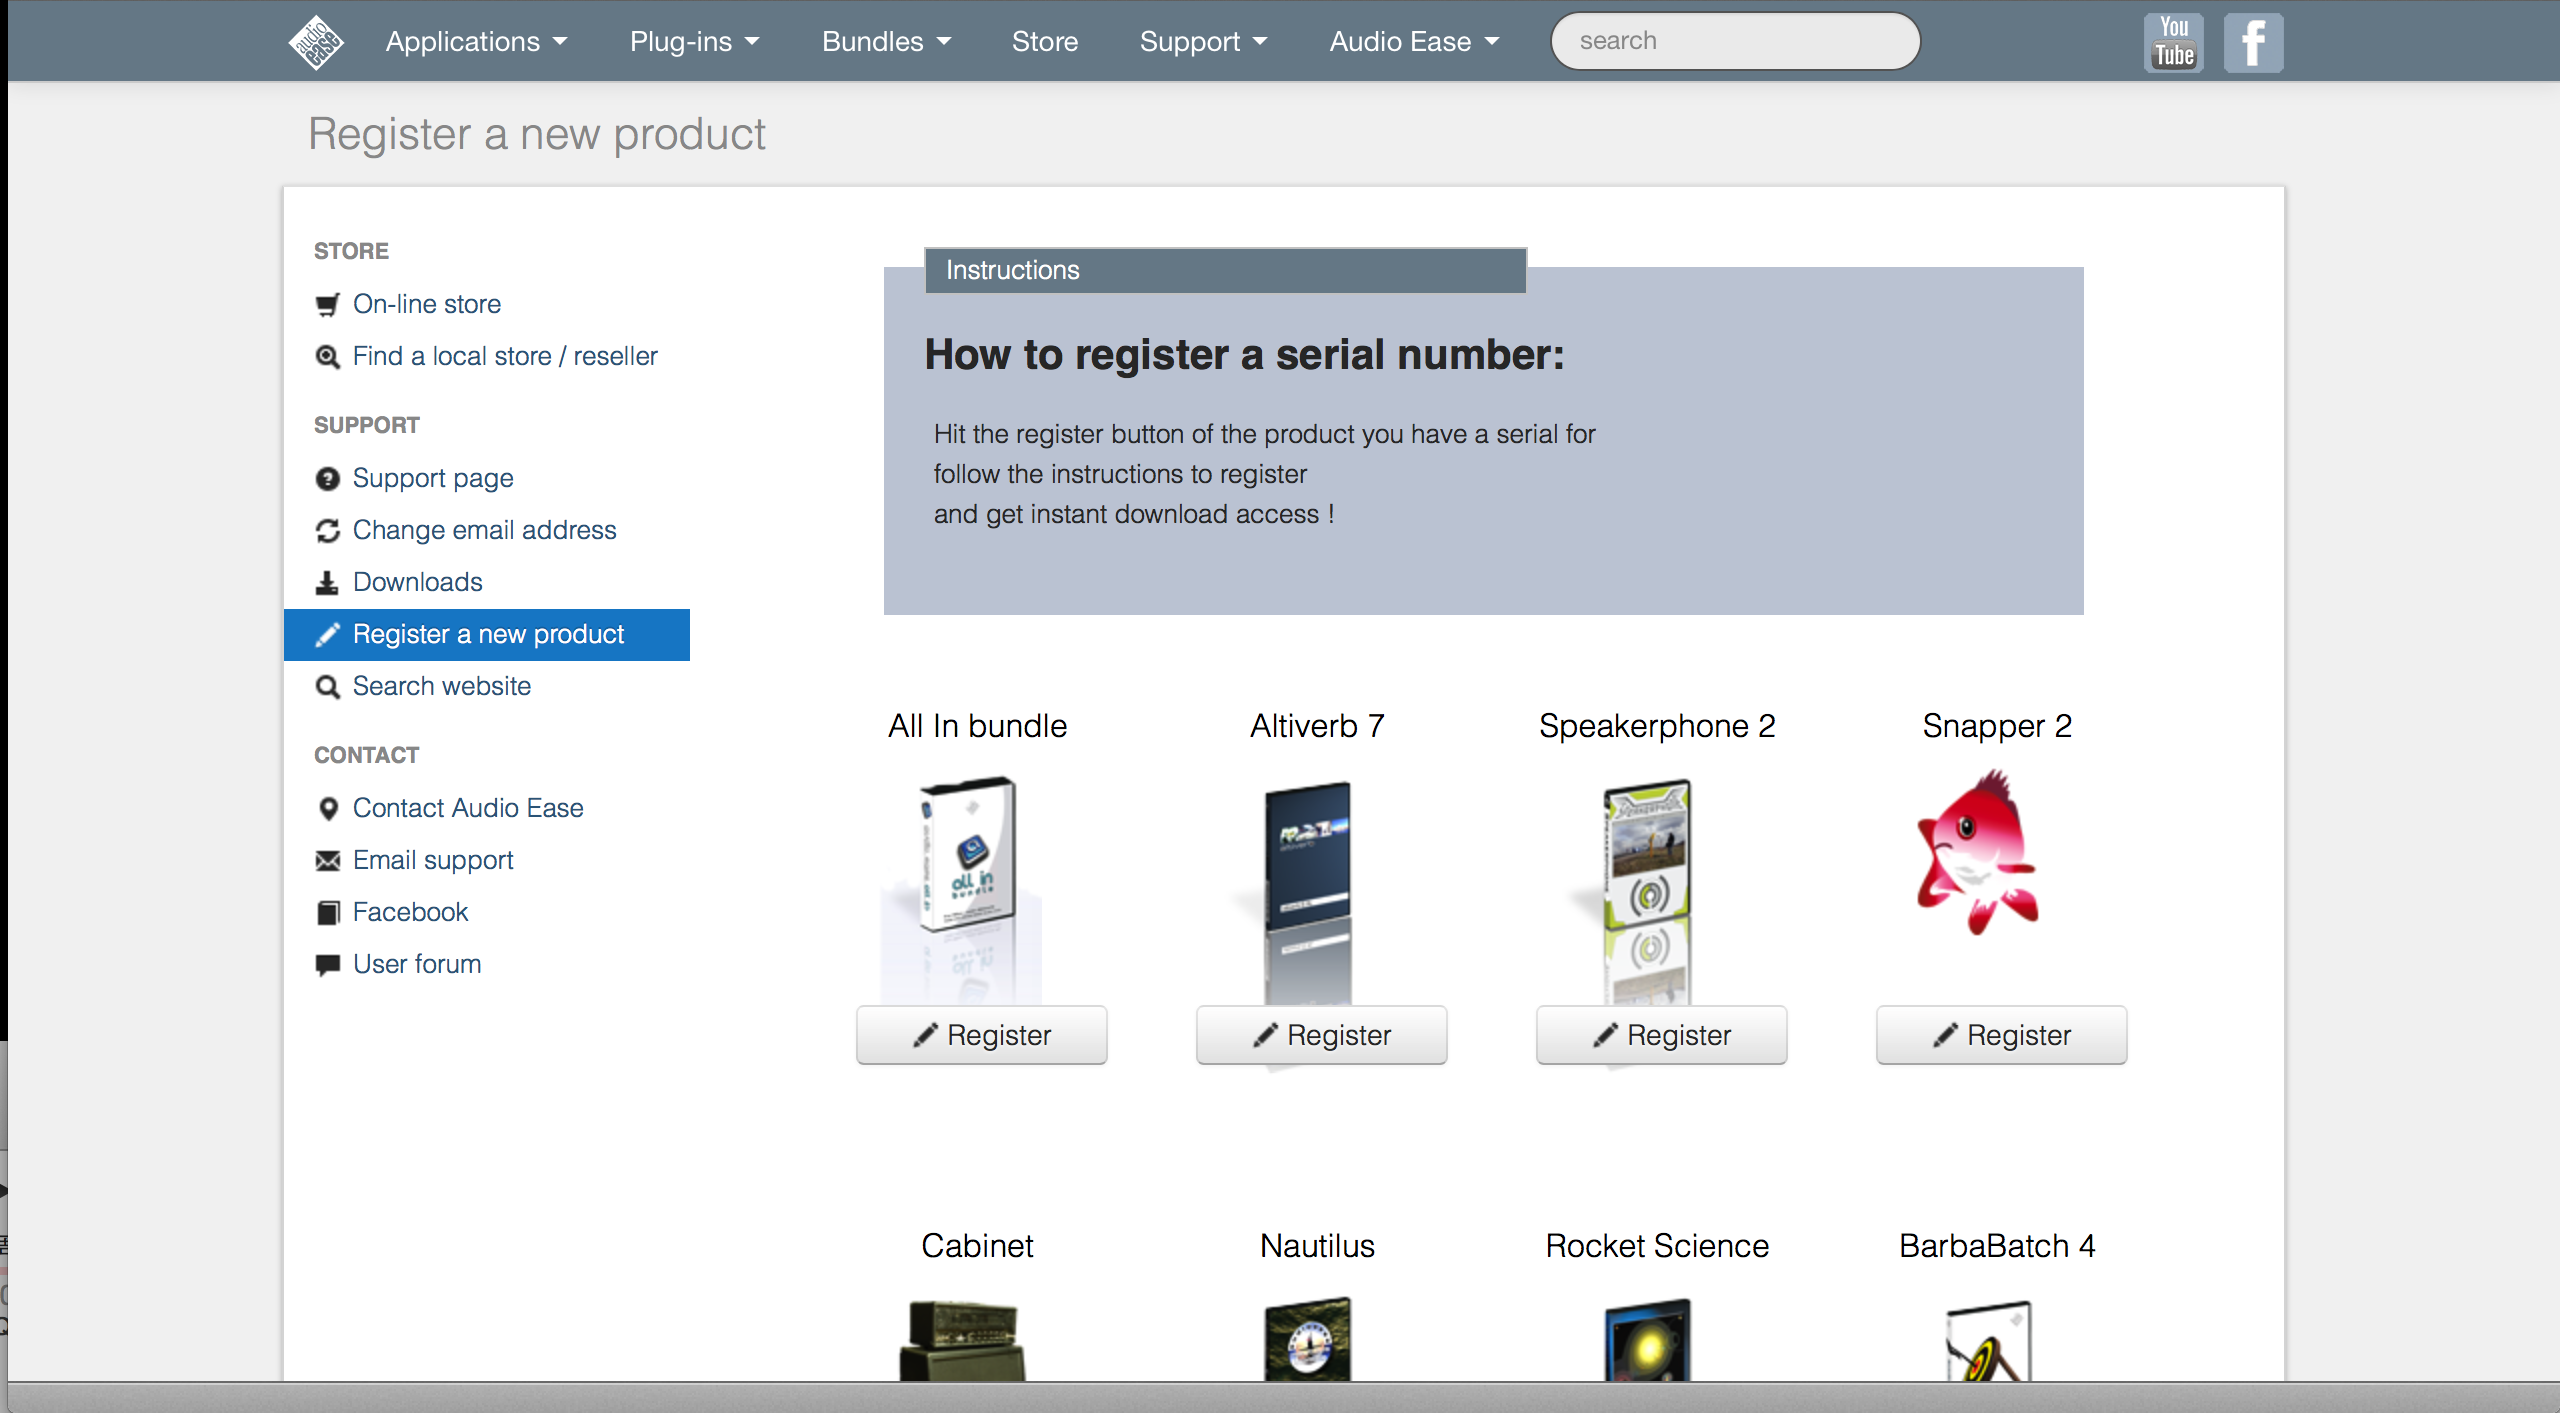Click the speech bubble icon beside User forum
The height and width of the screenshot is (1413, 2560).
[328, 965]
